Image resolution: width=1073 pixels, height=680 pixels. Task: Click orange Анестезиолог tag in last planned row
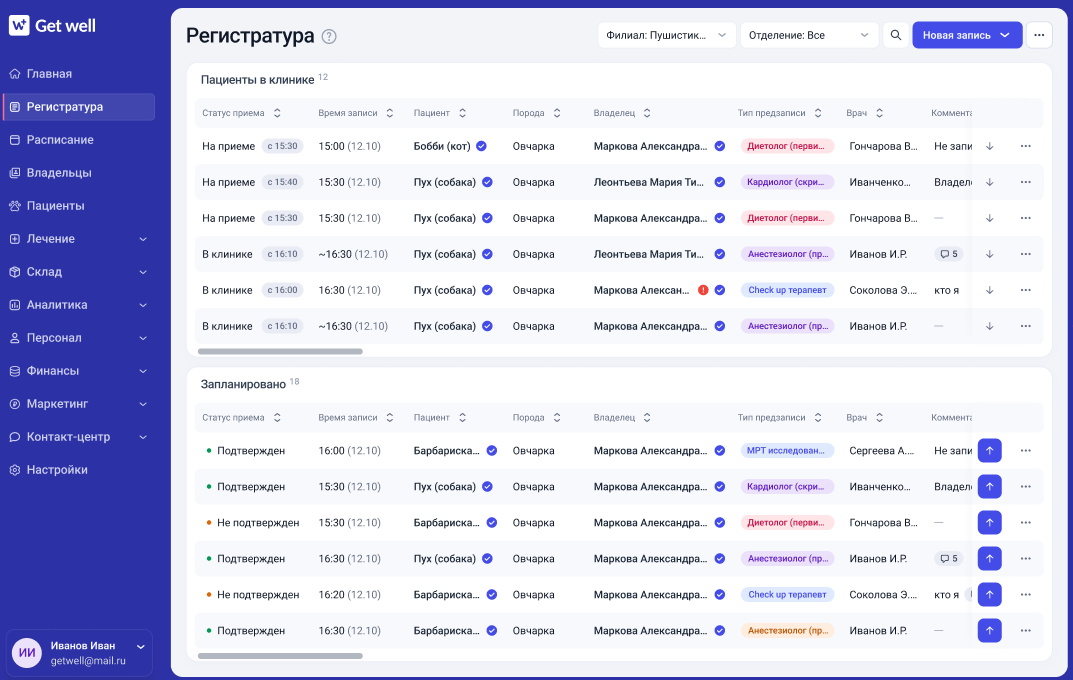787,630
